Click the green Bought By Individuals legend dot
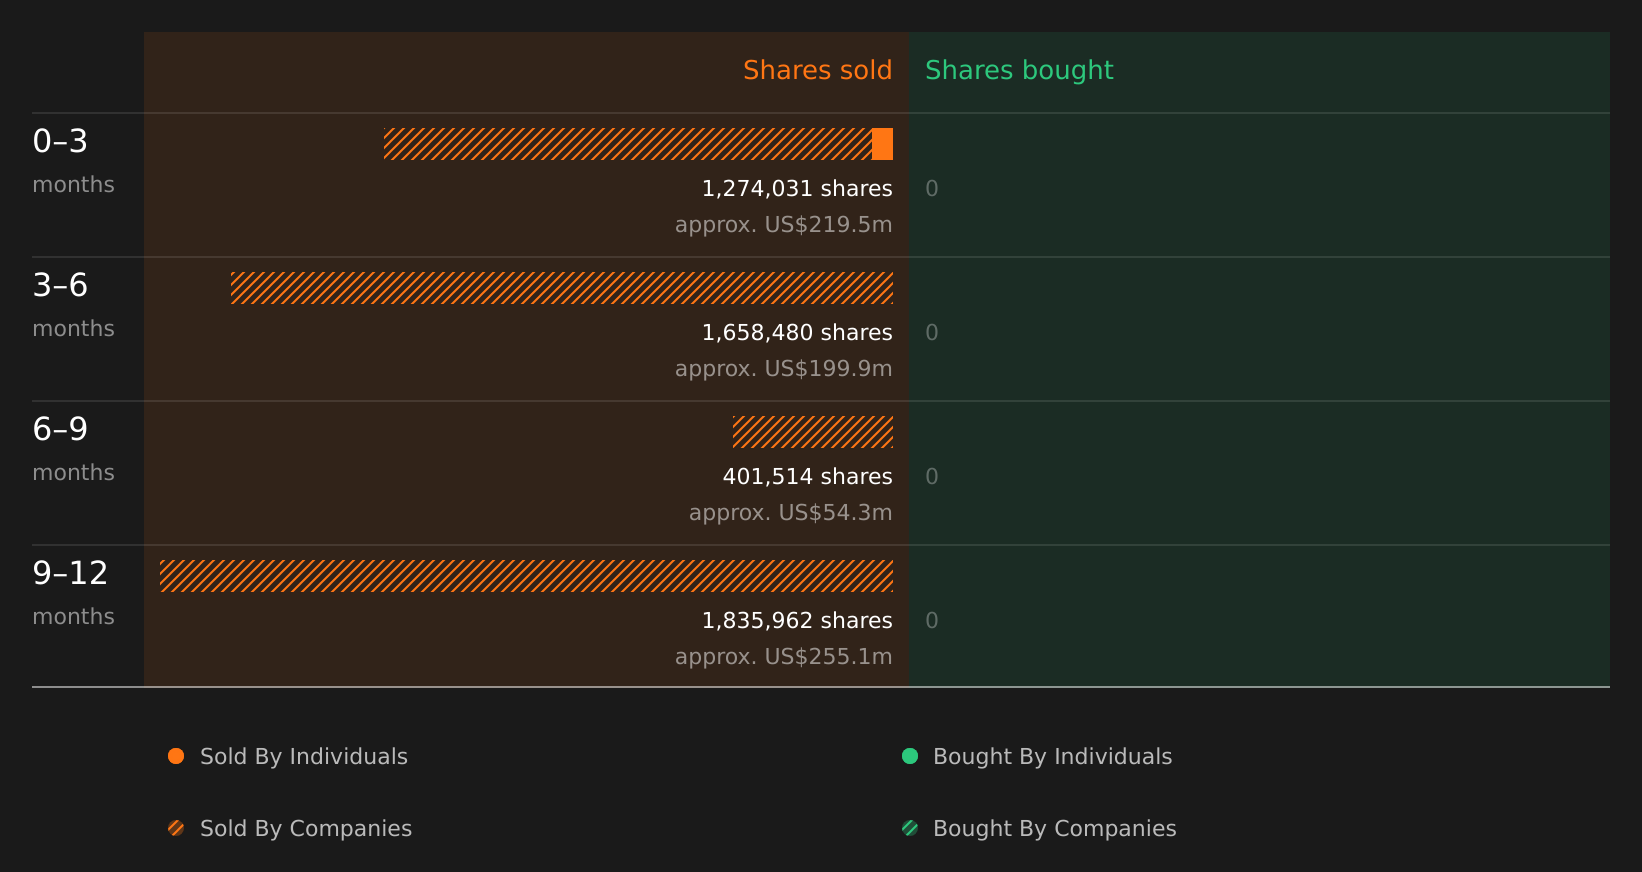 coord(910,756)
